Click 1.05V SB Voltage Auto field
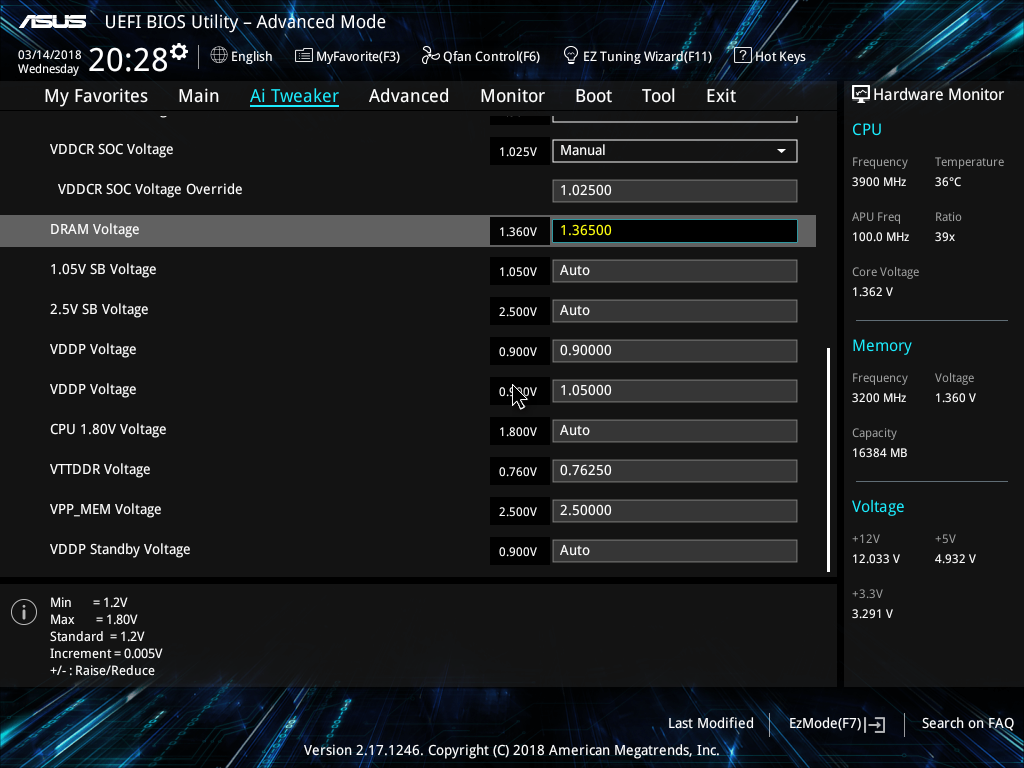The width and height of the screenshot is (1024, 768). click(675, 271)
